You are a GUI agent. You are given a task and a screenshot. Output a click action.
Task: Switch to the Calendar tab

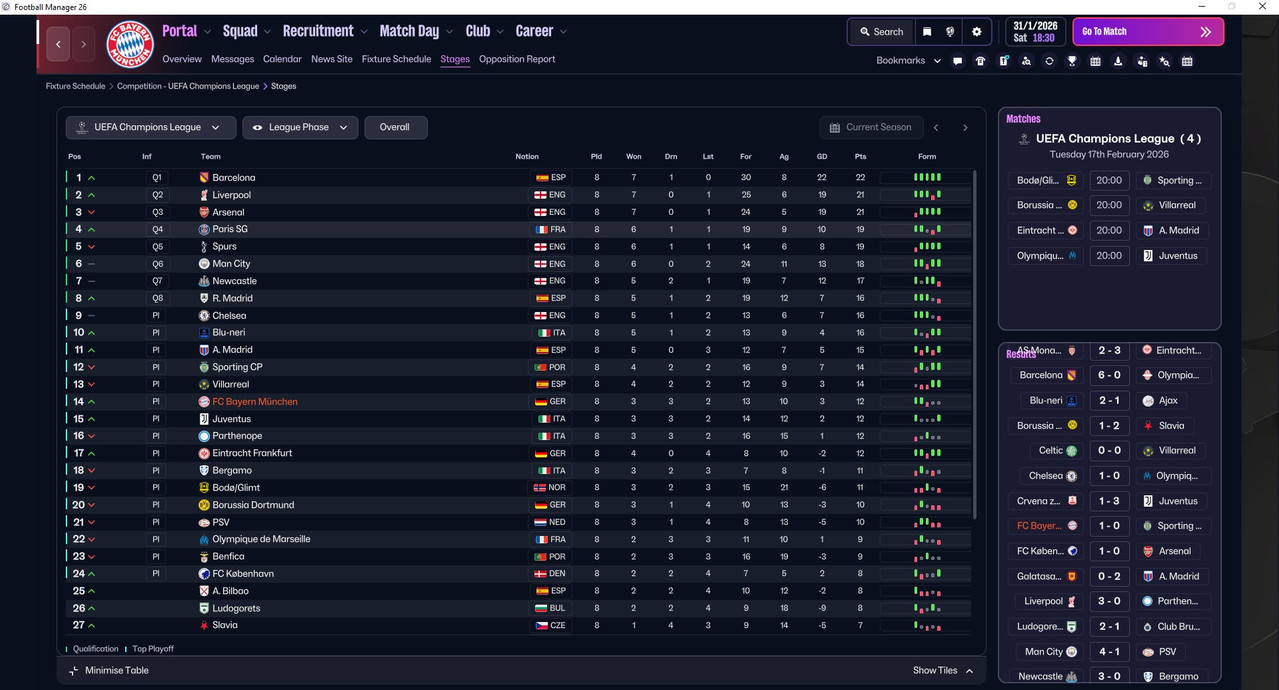[282, 59]
